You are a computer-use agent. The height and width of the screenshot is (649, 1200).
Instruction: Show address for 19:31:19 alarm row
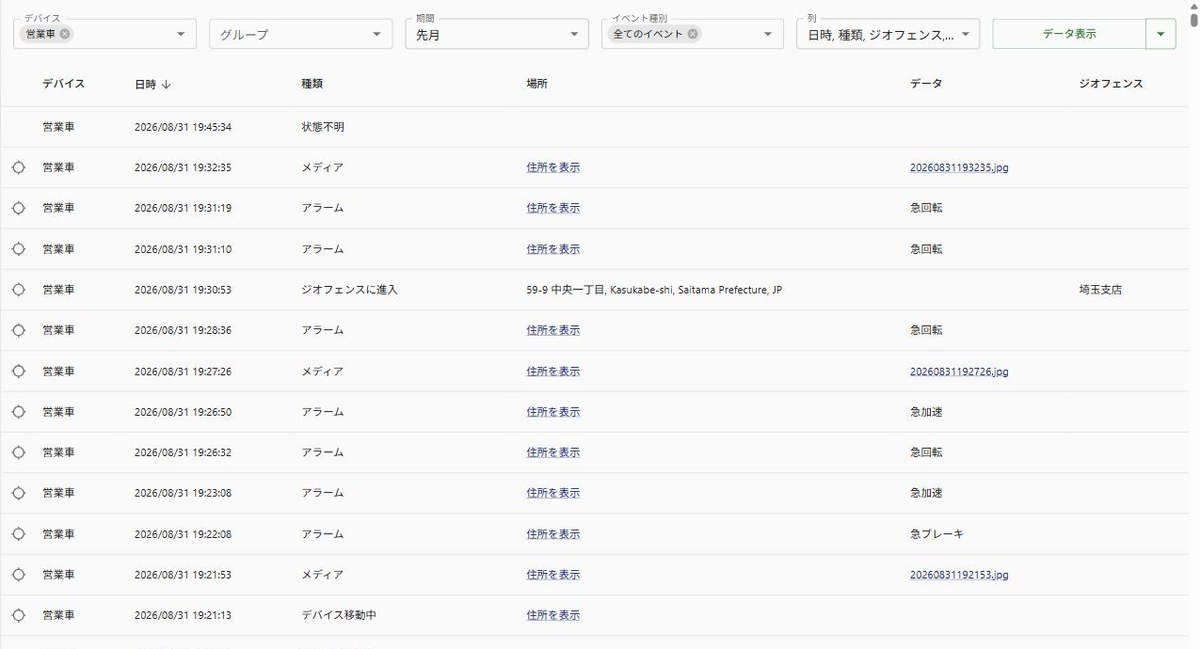[553, 208]
